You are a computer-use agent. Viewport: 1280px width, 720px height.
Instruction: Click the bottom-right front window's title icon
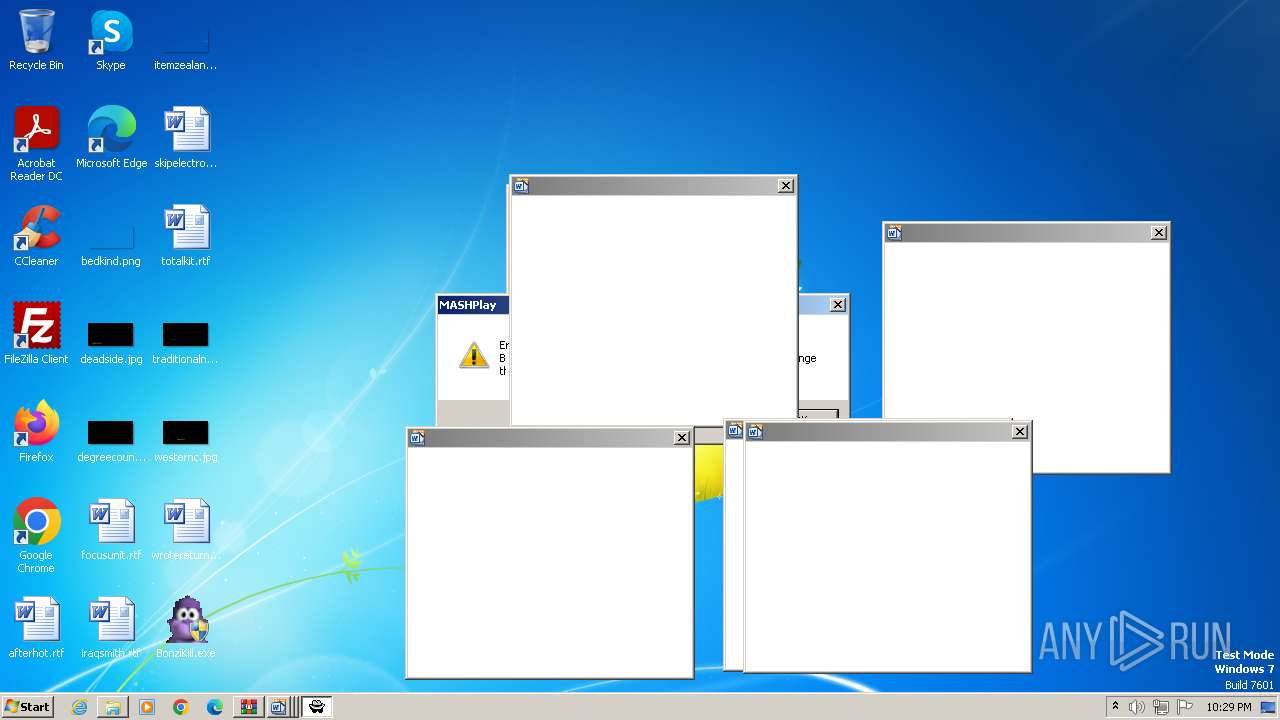pyautogui.click(x=755, y=432)
